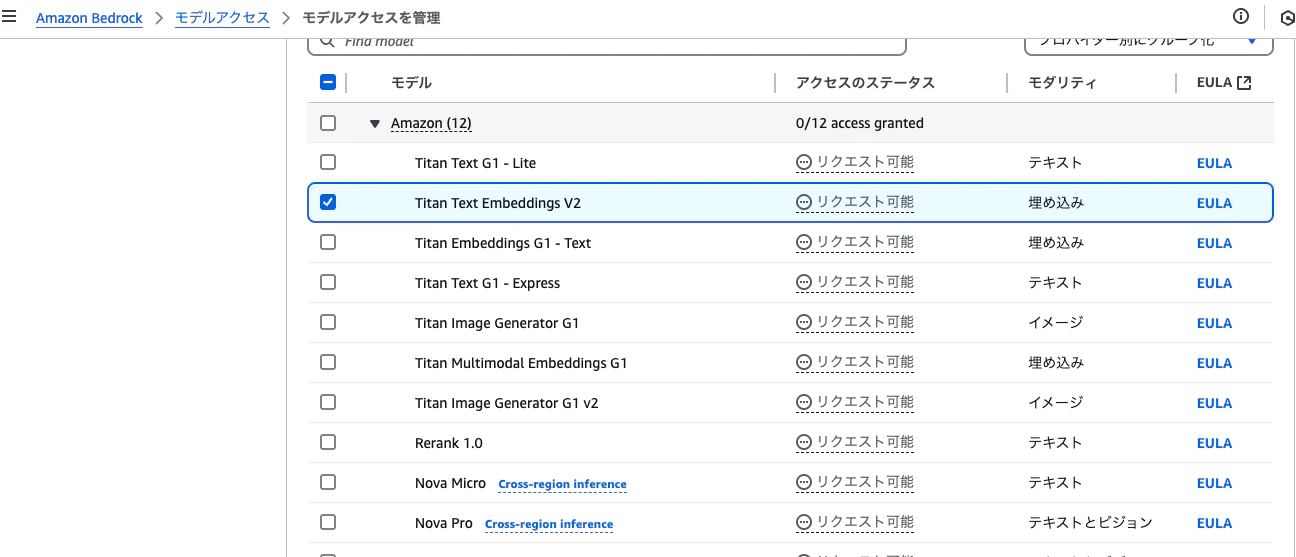This screenshot has height=557, width=1296.
Task: Click the モダリティ column header
Action: 1062,83
